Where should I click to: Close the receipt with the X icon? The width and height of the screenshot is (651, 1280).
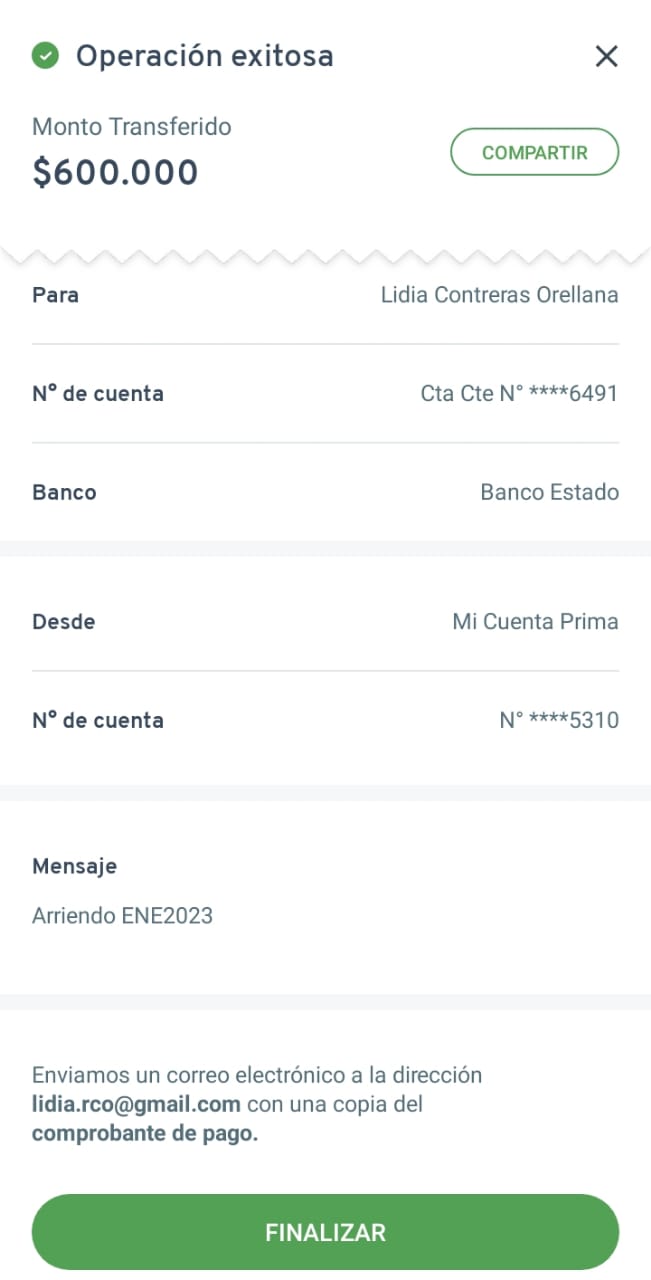click(606, 56)
